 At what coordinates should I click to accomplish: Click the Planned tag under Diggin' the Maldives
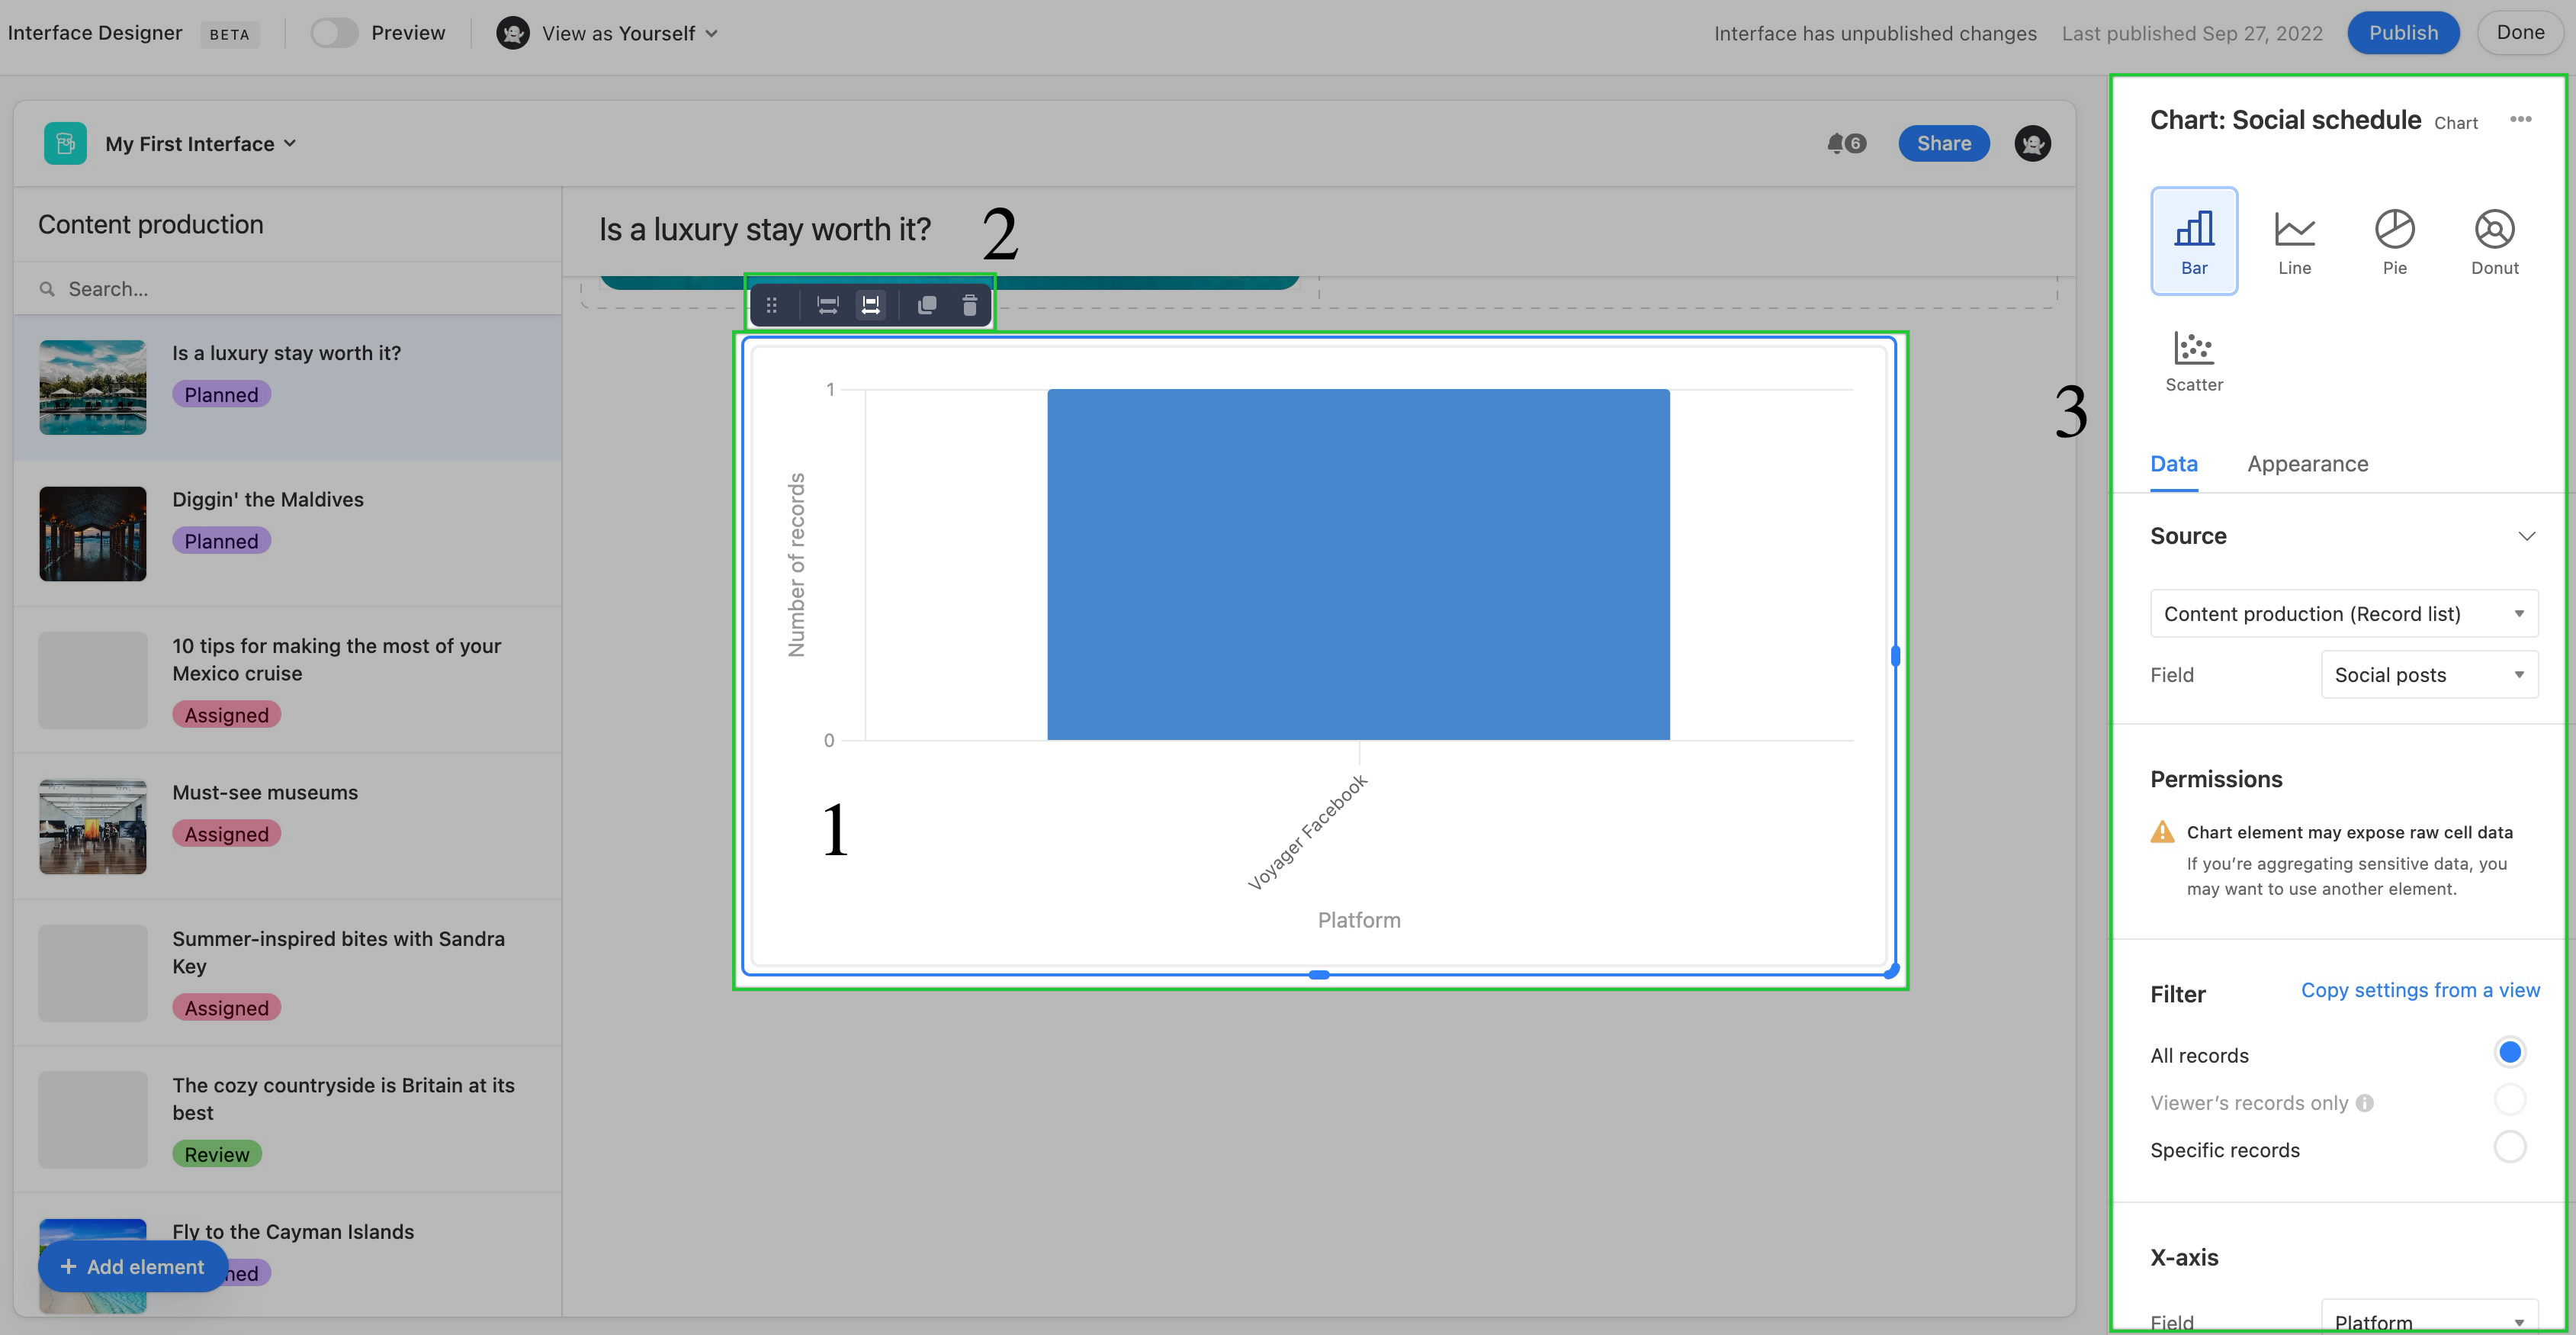(x=221, y=541)
